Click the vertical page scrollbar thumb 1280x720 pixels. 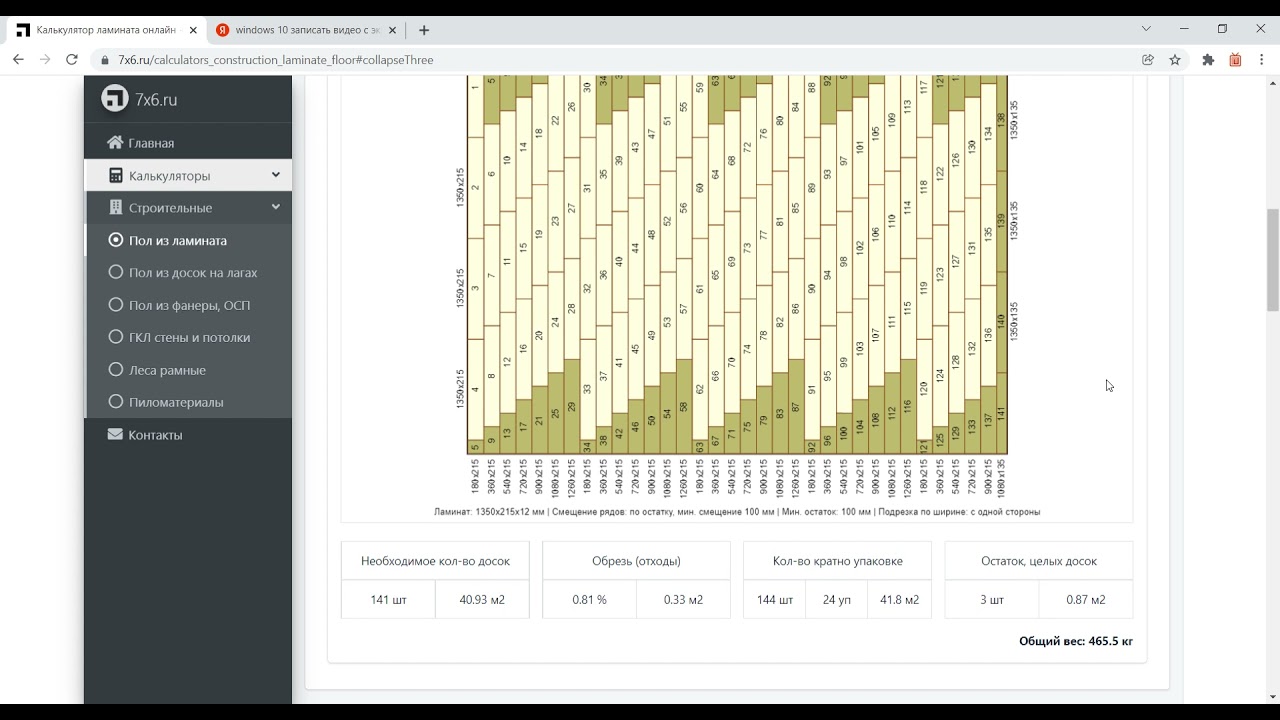pyautogui.click(x=1272, y=260)
